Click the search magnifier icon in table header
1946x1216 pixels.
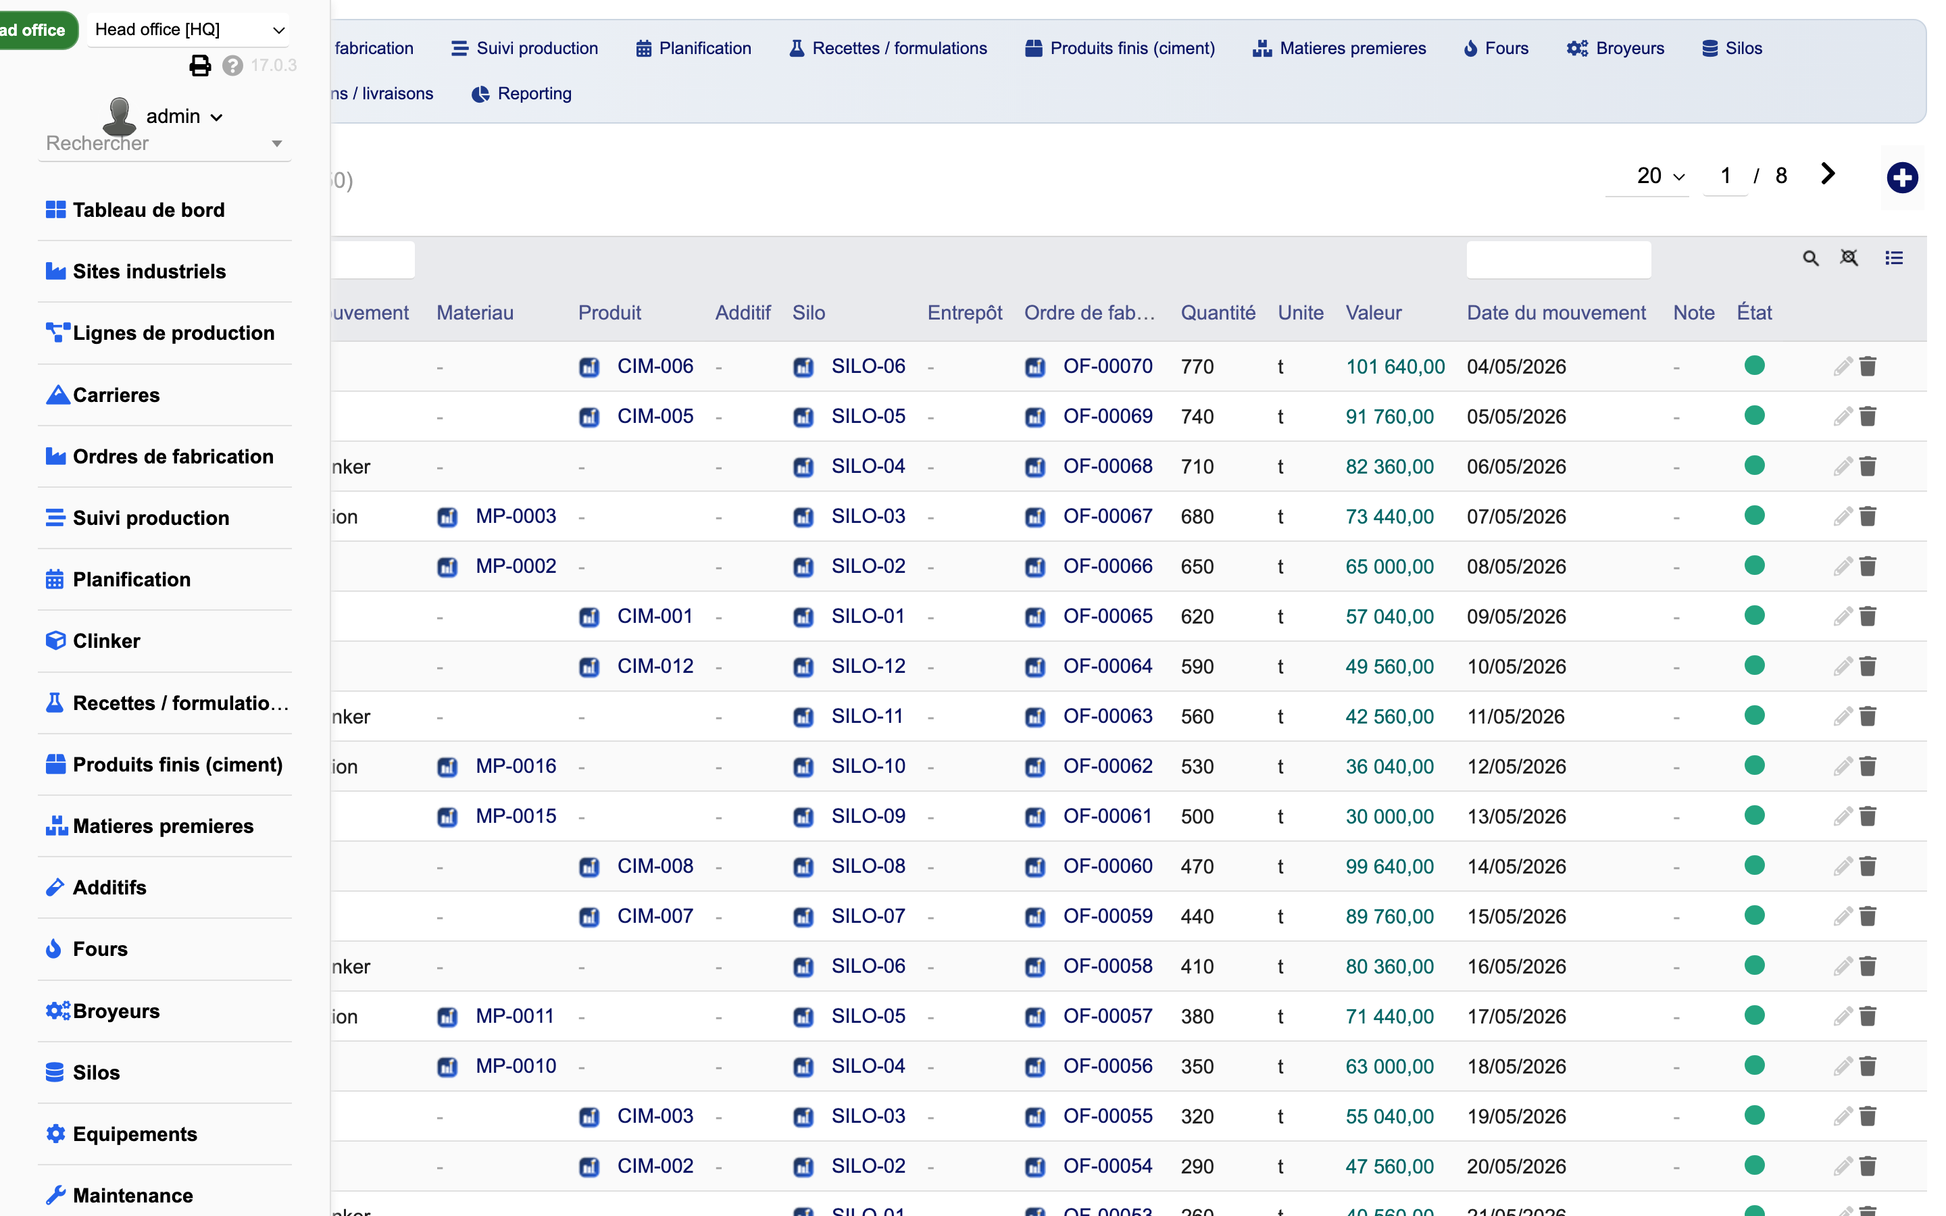[1810, 259]
